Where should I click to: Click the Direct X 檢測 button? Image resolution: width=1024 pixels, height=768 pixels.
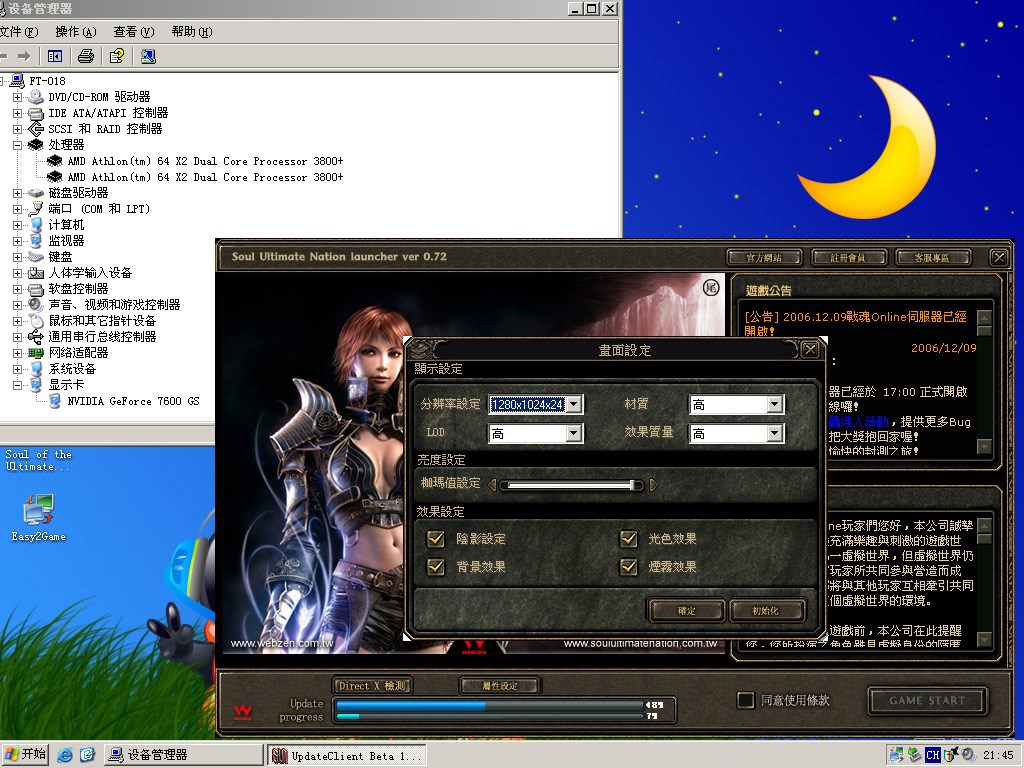pyautogui.click(x=372, y=686)
